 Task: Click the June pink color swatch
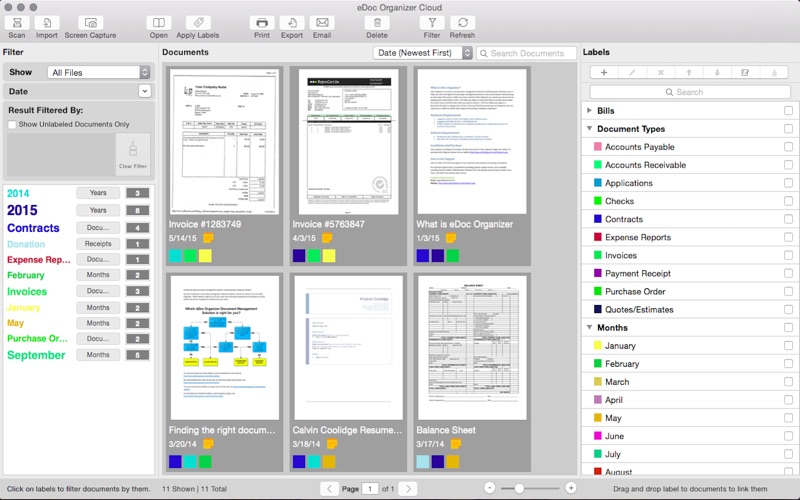598,436
